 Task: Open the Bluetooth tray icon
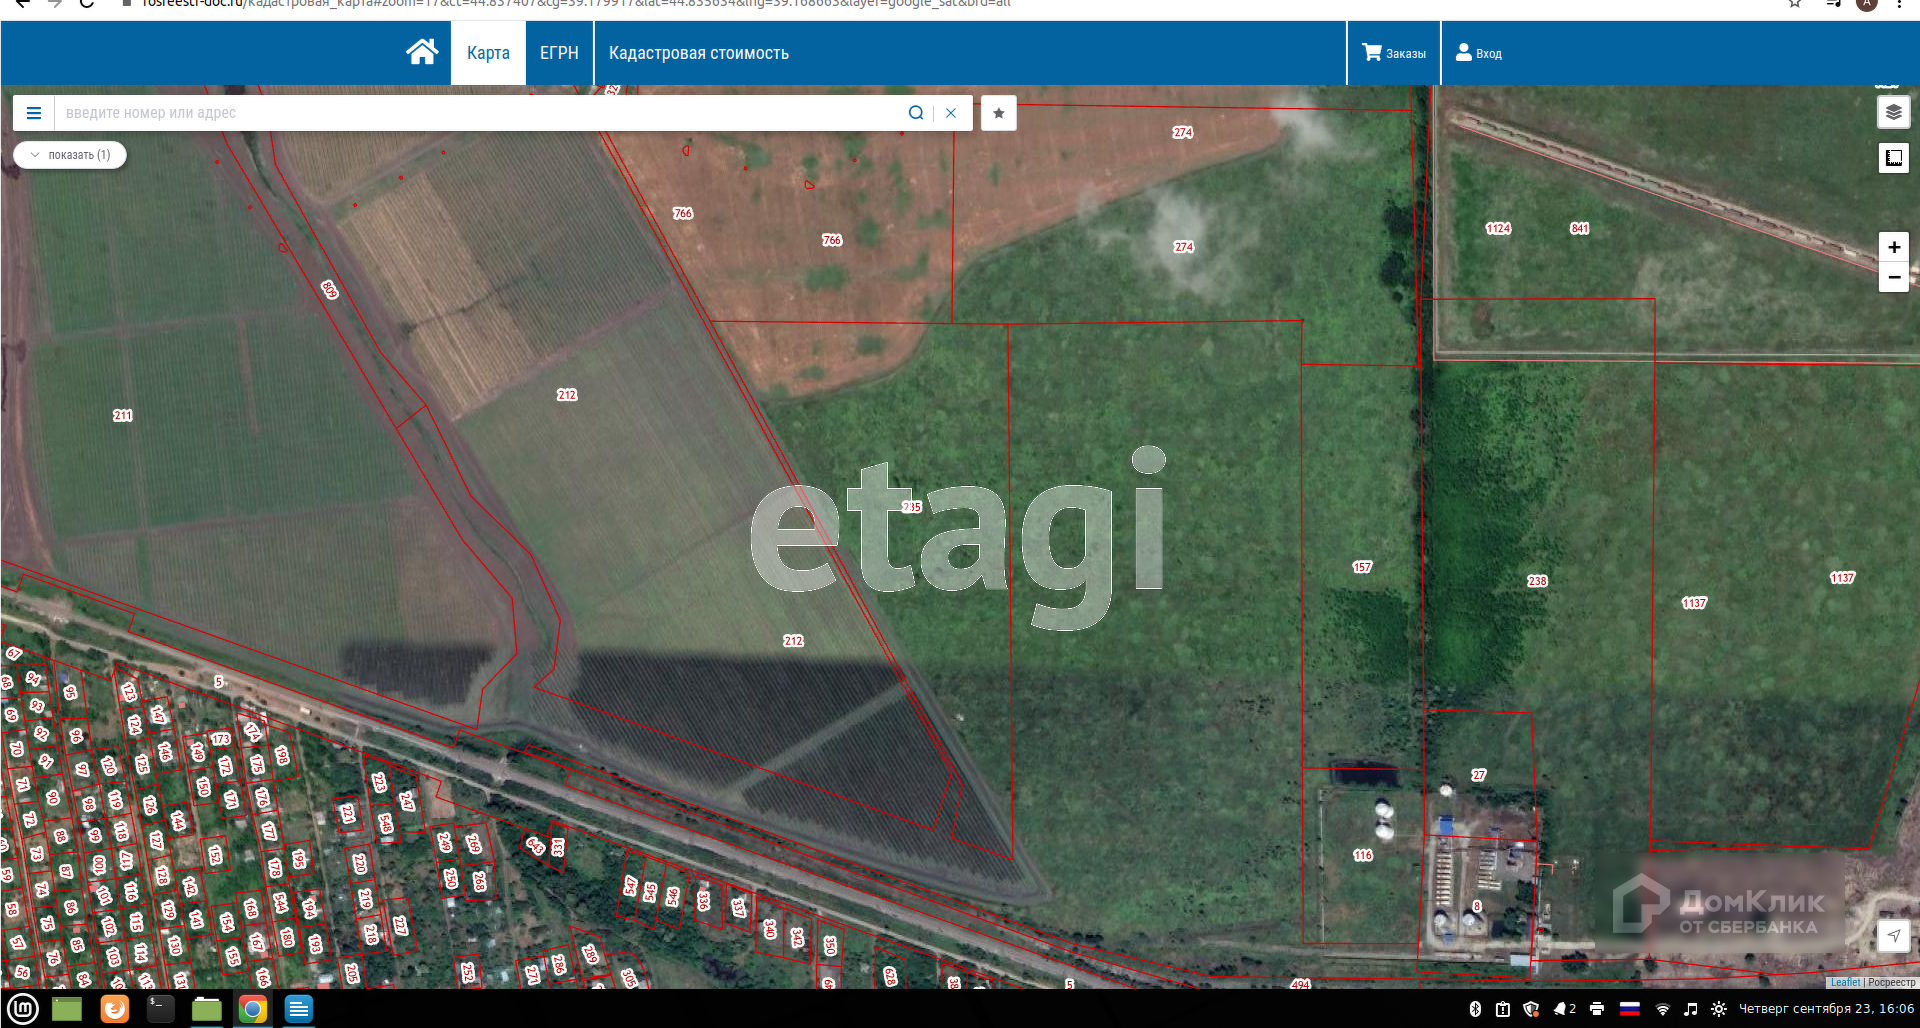pos(1475,1009)
